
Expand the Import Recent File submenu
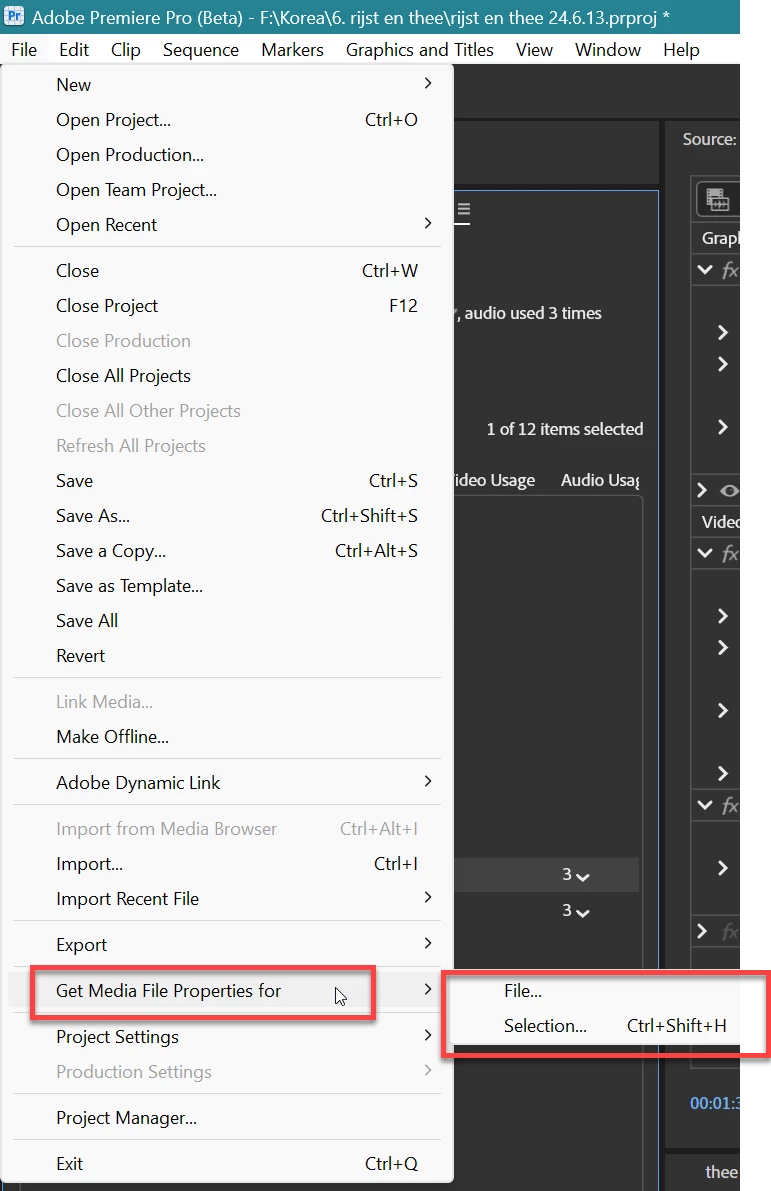pyautogui.click(x=227, y=899)
